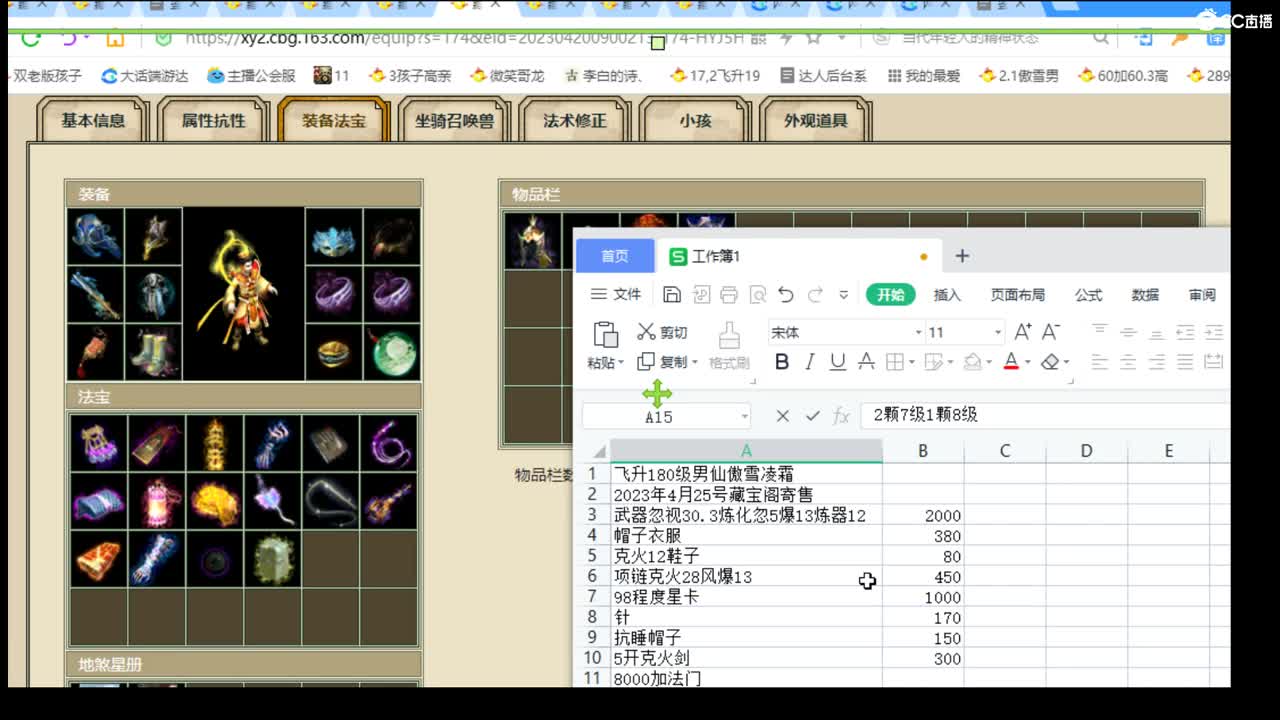Image resolution: width=1280 pixels, height=720 pixels.
Task: Select the 格式刷 format painter
Action: tap(729, 346)
